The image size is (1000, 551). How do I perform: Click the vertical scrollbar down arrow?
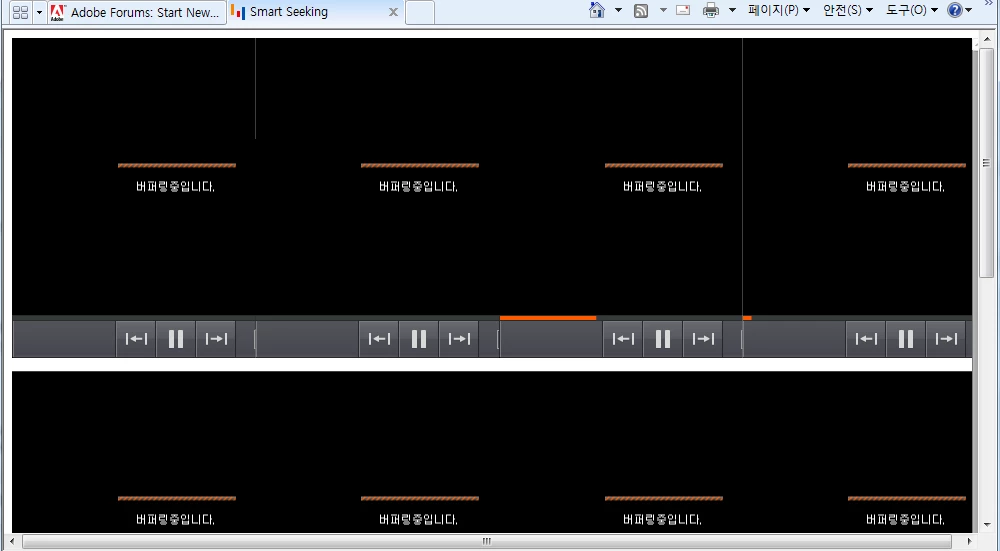coord(986,524)
